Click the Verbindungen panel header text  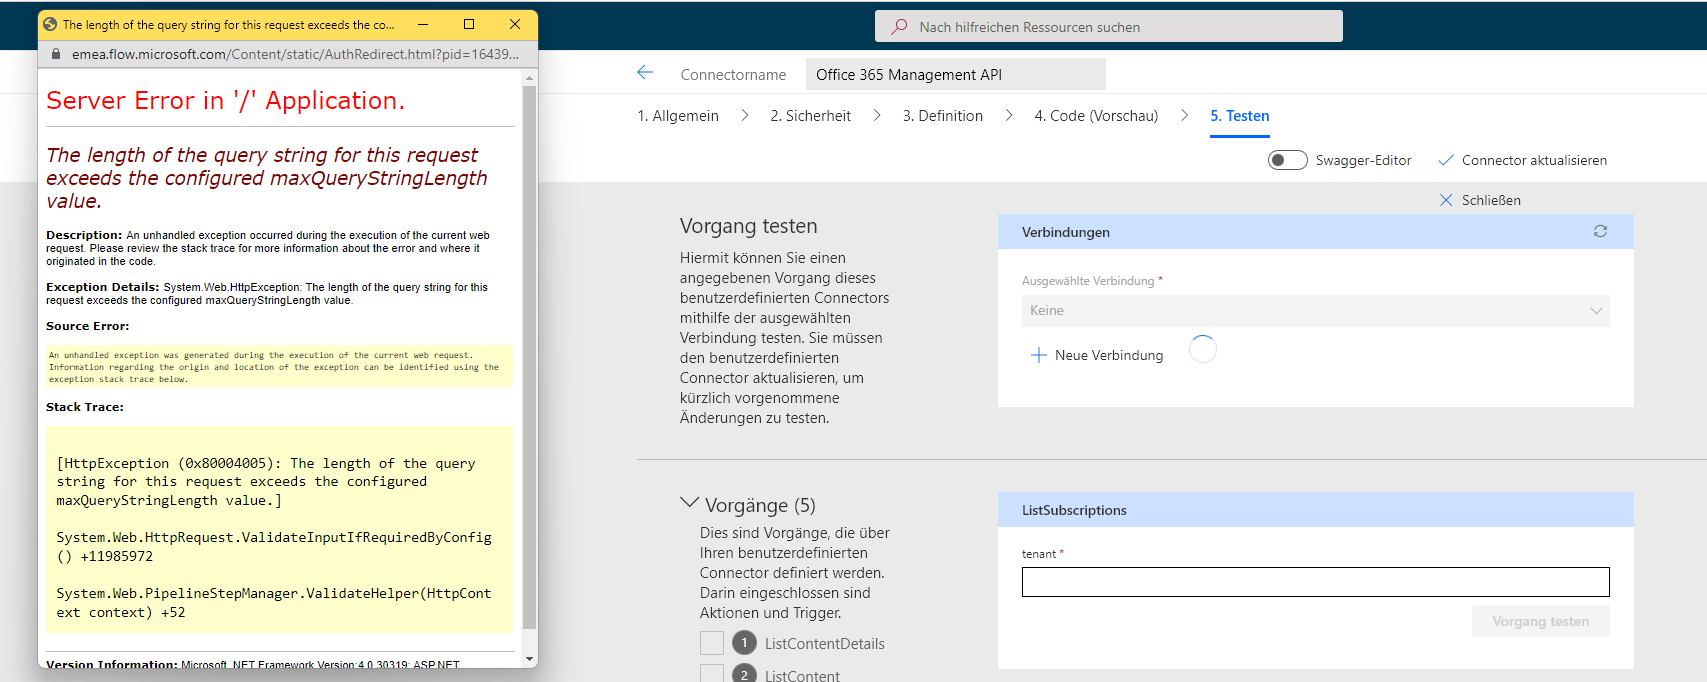coord(1066,232)
